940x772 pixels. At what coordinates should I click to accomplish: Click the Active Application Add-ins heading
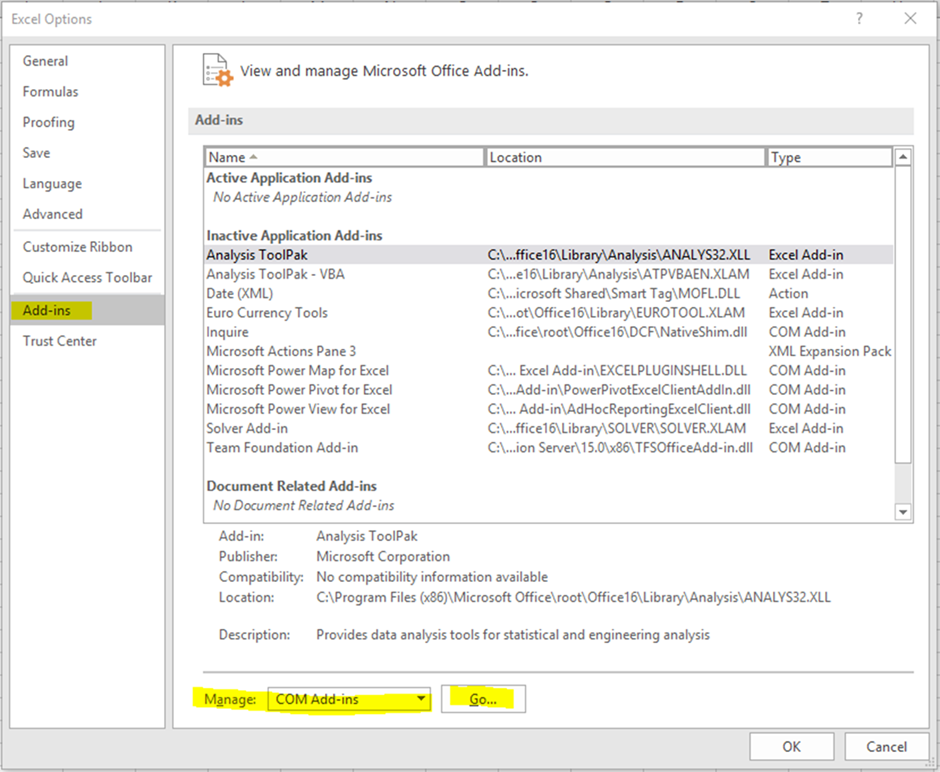click(289, 178)
